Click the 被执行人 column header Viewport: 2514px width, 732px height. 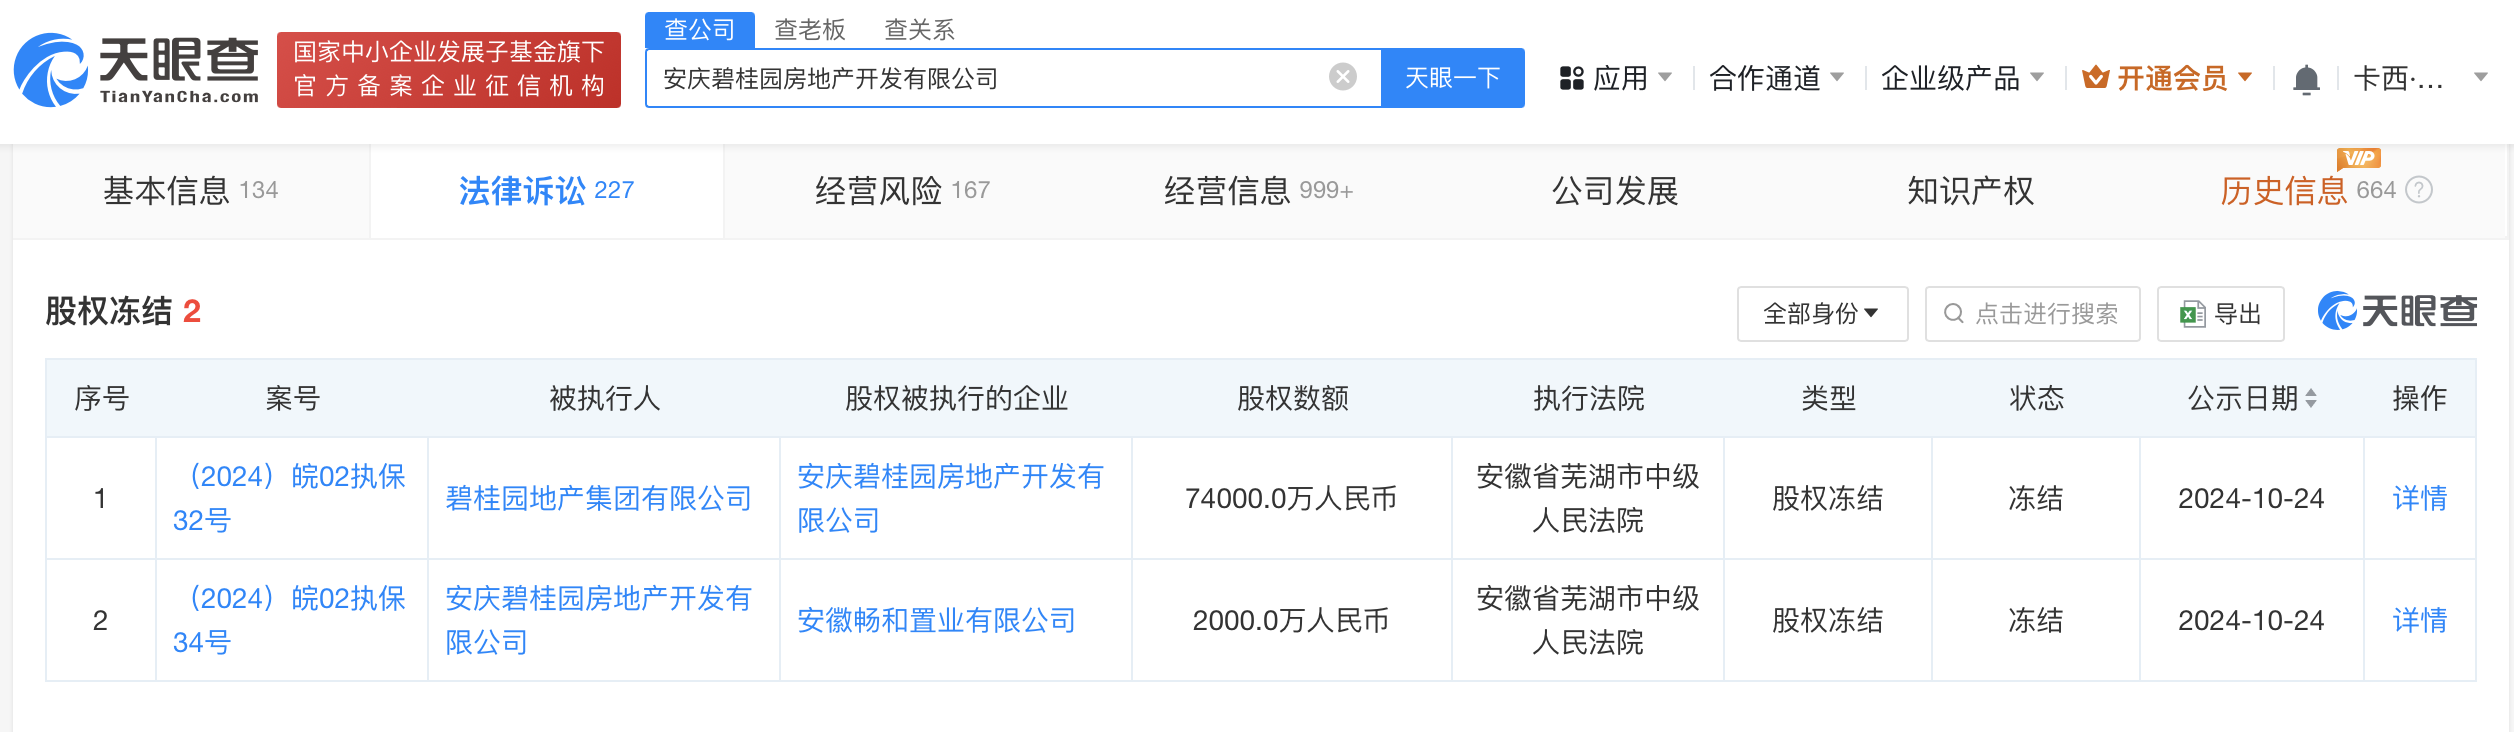605,398
